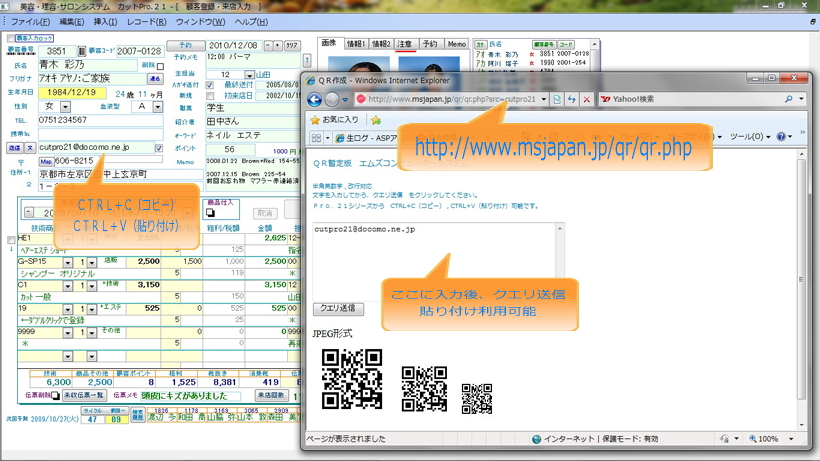Open the C1 item code dropdown
This screenshot has width=820, height=461.
tap(67, 285)
